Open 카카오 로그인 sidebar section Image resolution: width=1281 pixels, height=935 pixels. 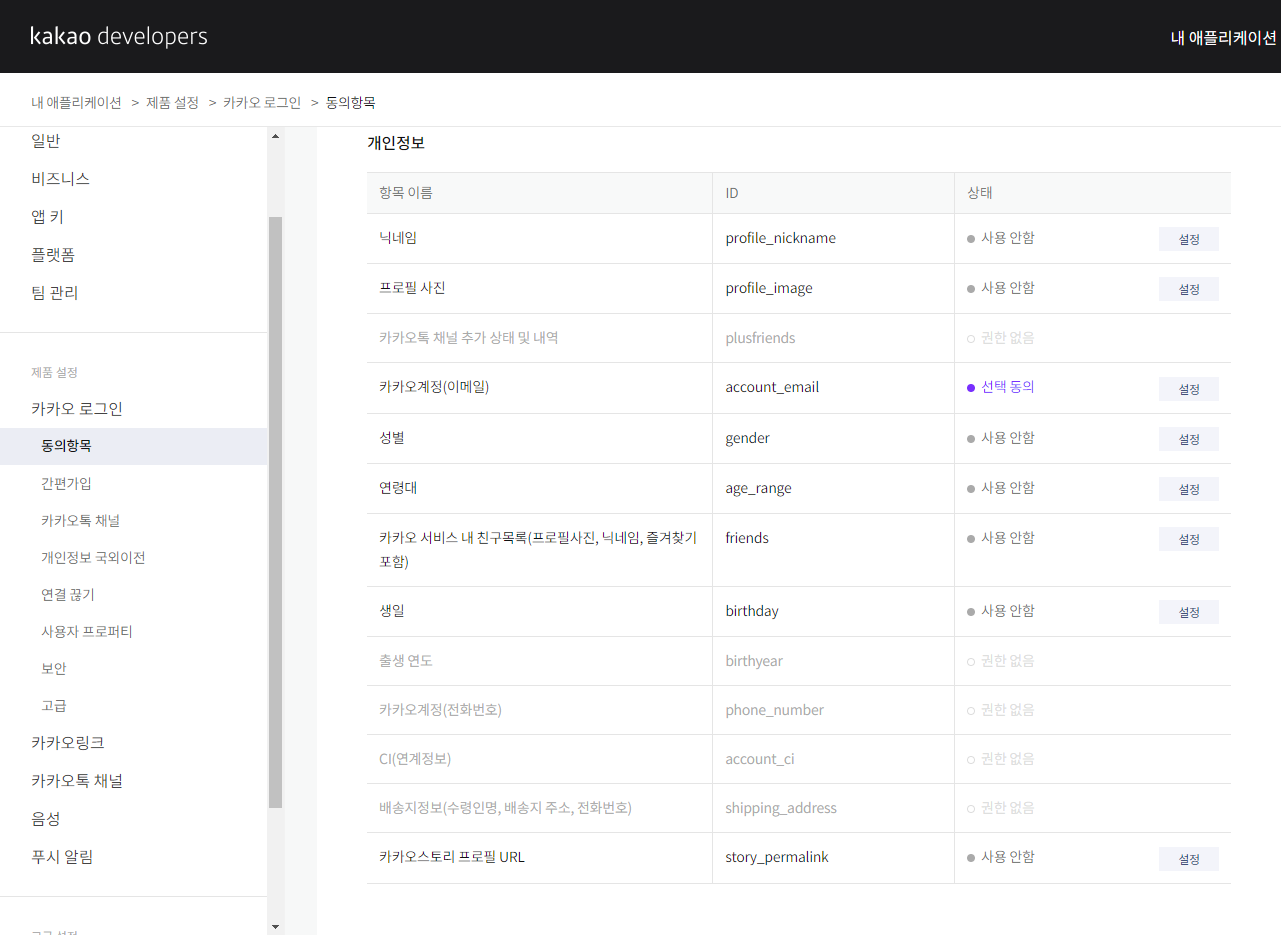[77, 409]
